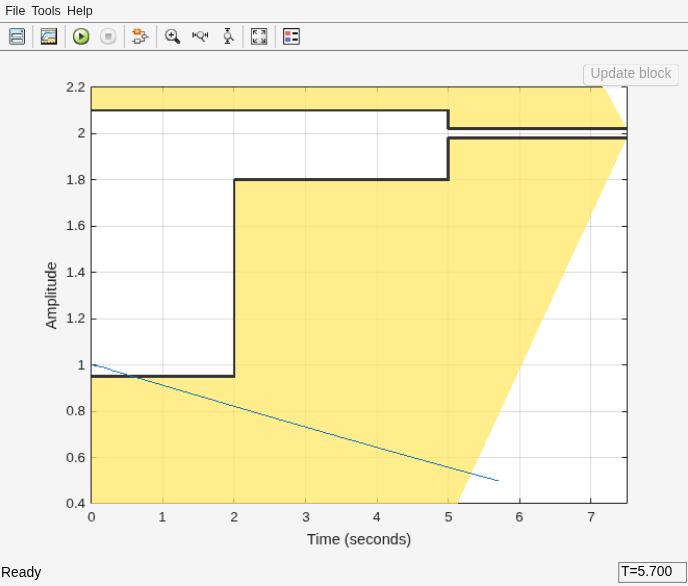Click the lower bound segment at 0.95
Viewport: 688px width, 586px height.
click(163, 376)
